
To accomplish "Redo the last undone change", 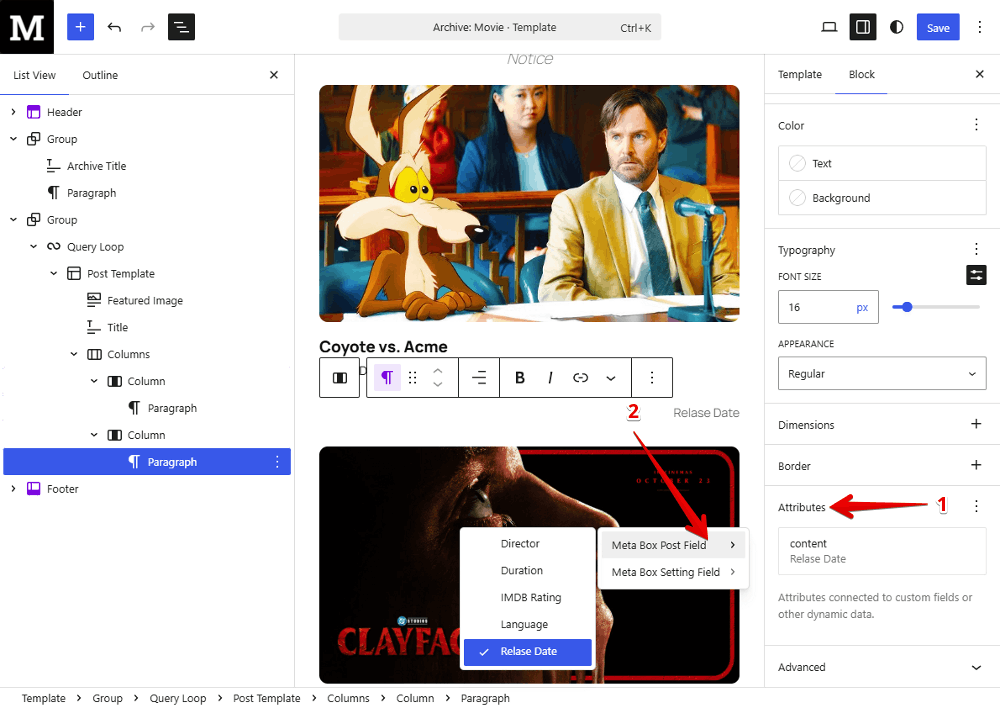I will tap(148, 27).
